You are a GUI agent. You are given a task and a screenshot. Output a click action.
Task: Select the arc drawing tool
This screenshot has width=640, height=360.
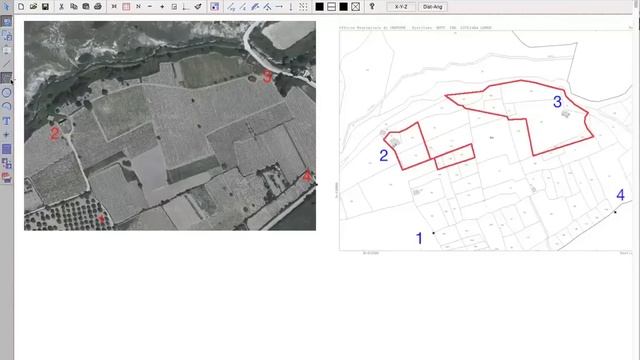click(x=6, y=106)
